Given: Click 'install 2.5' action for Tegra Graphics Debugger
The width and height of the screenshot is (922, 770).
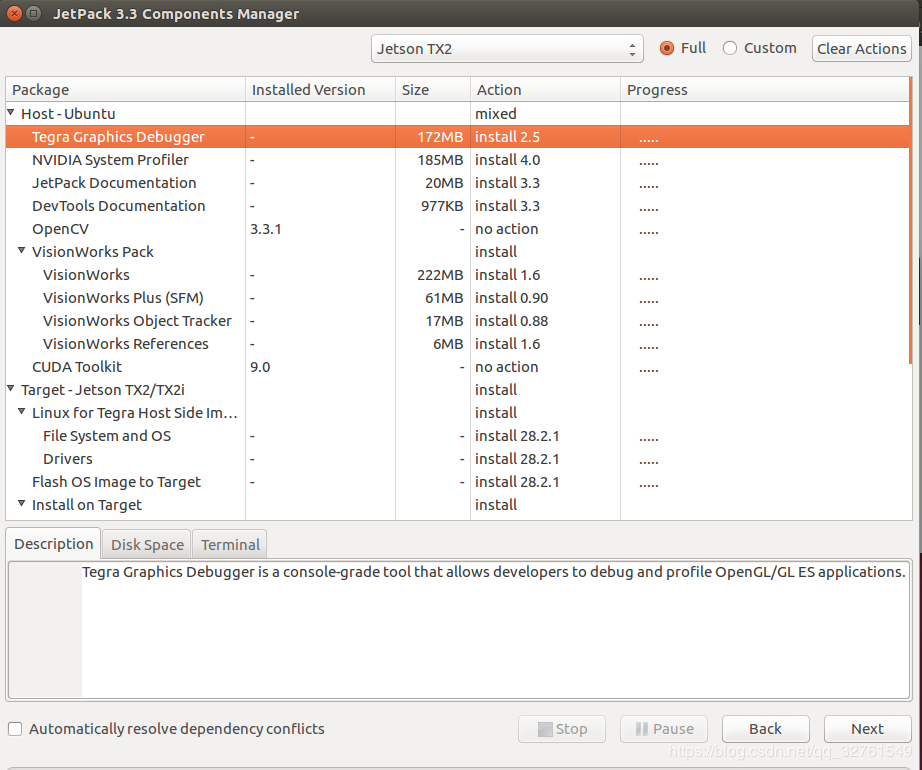Looking at the screenshot, I should pyautogui.click(x=507, y=136).
